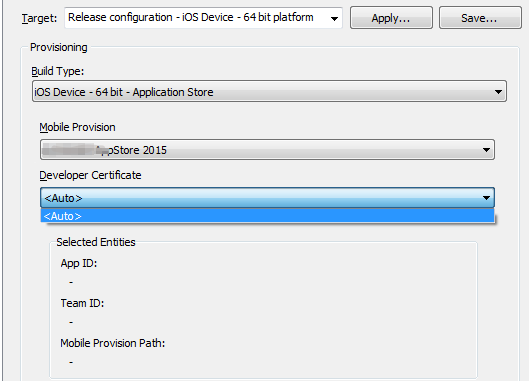The width and height of the screenshot is (529, 381).
Task: Click the 'Mobile Provision Path:' label
Action: point(113,343)
